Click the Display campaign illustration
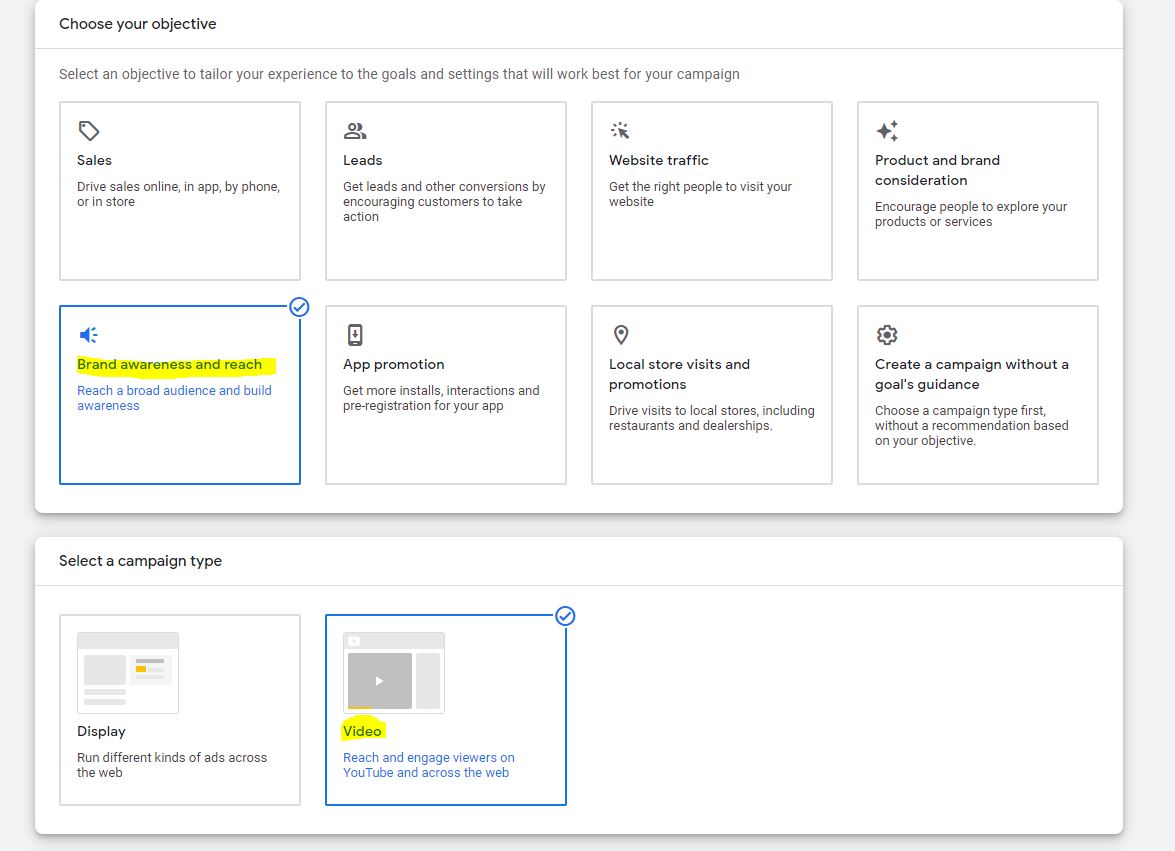The height and width of the screenshot is (851, 1175). [x=128, y=673]
